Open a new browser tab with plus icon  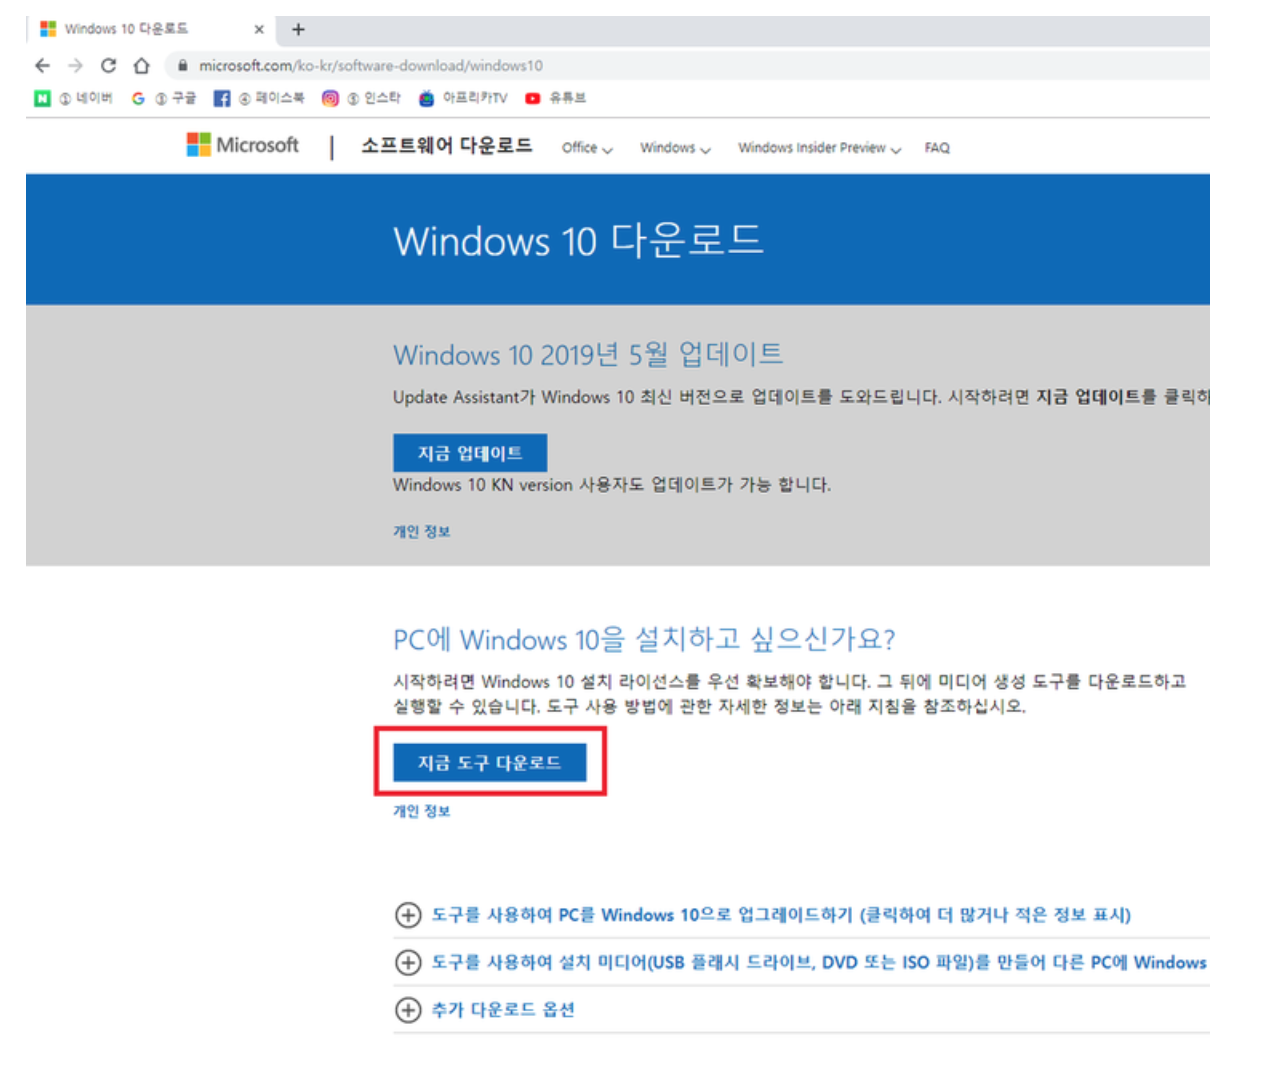coord(298,29)
